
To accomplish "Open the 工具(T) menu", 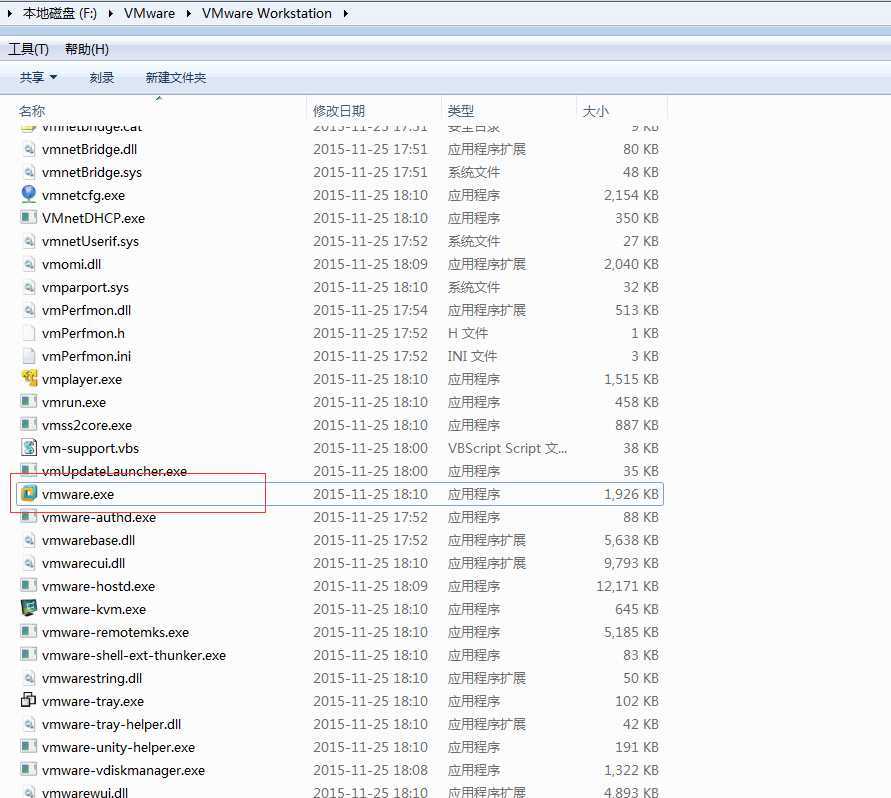I will point(28,49).
